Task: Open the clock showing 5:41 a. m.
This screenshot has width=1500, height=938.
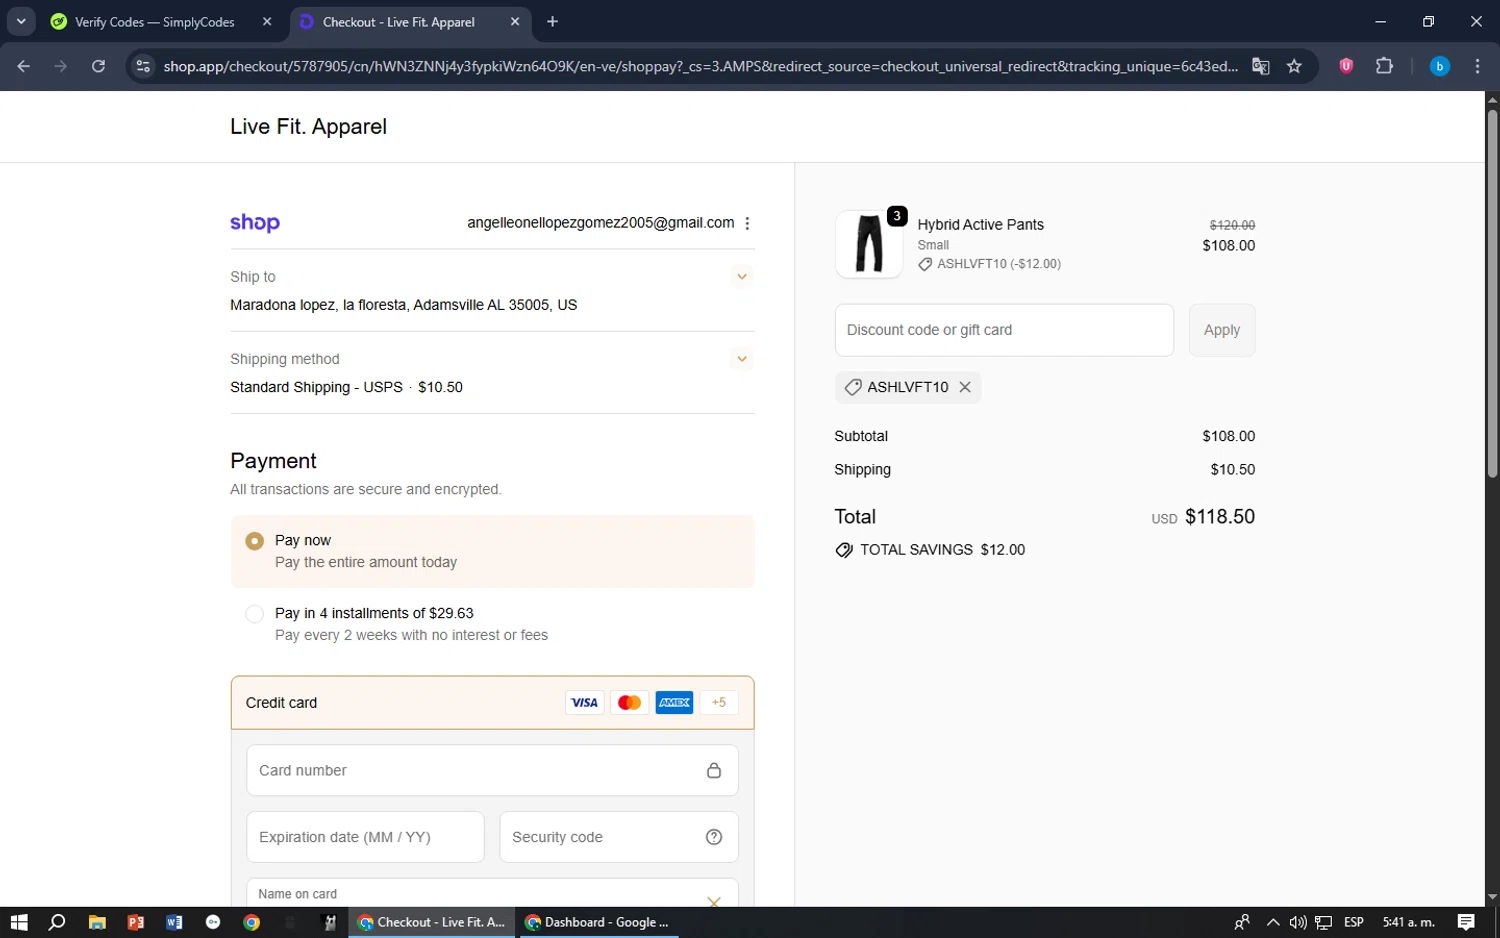Action: 1408,922
